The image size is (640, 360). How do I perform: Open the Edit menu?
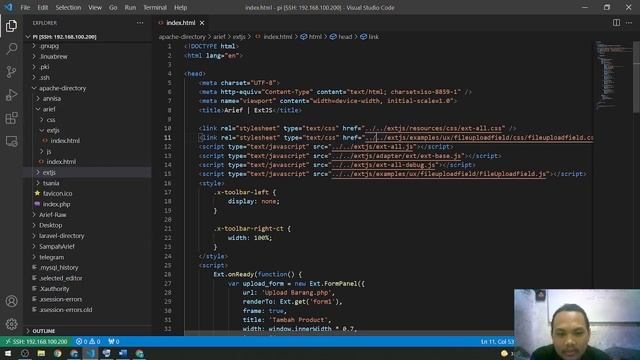click(42, 7)
